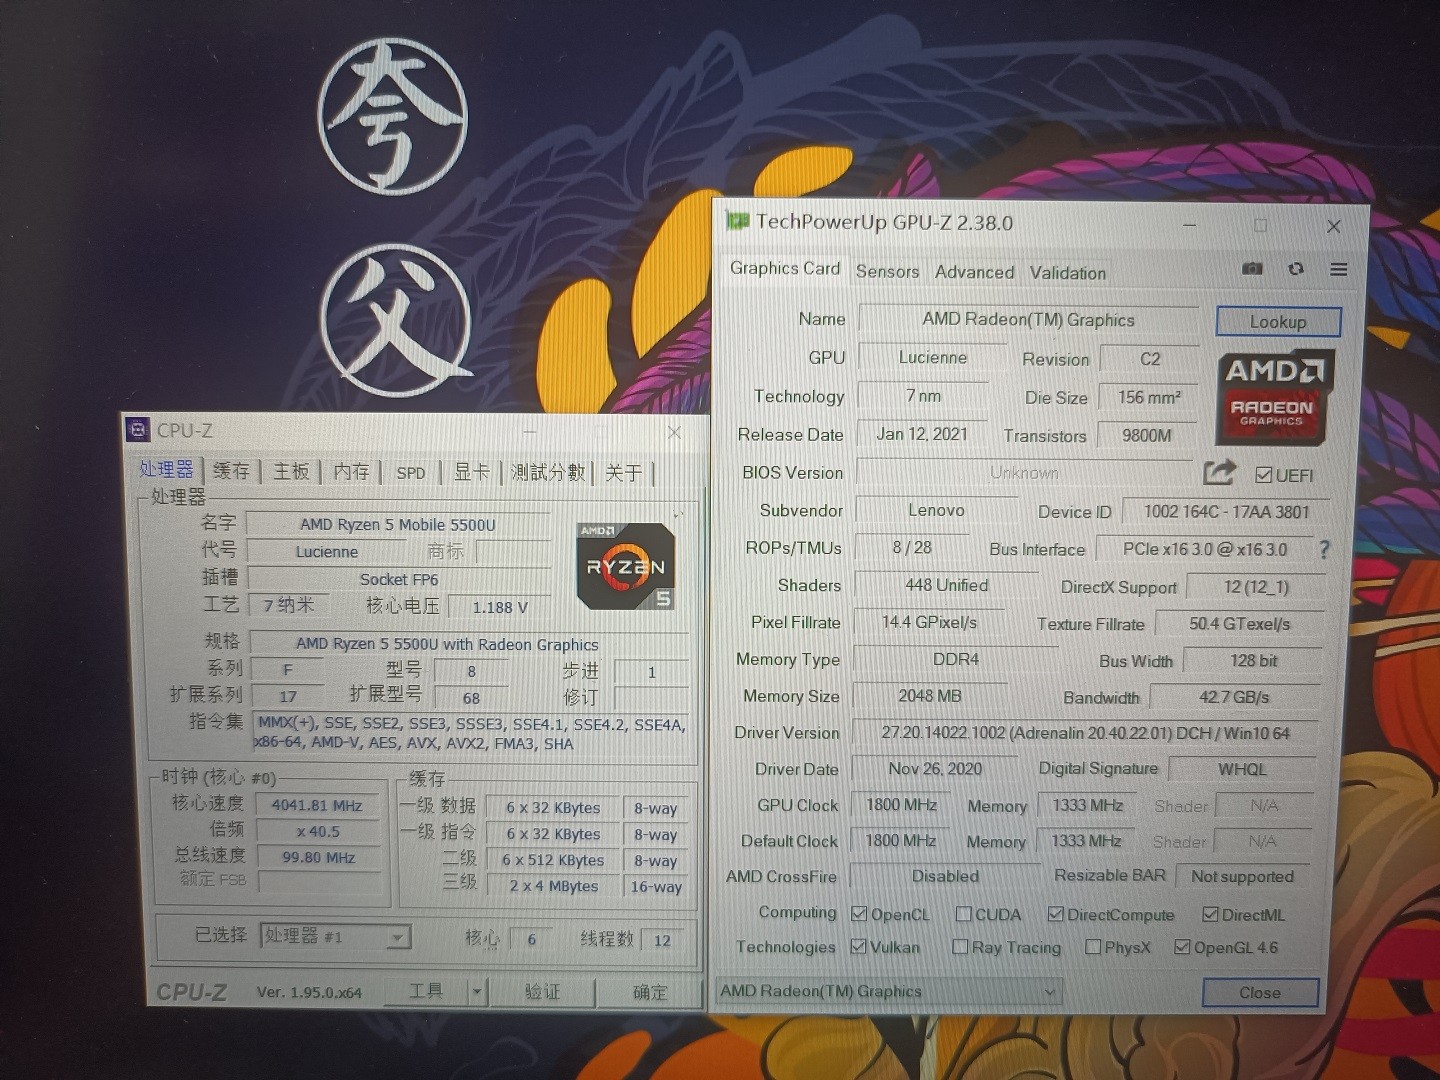This screenshot has height=1080, width=1440.
Task: Click the AMD Radeon Graphics logo
Action: pyautogui.click(x=1275, y=397)
